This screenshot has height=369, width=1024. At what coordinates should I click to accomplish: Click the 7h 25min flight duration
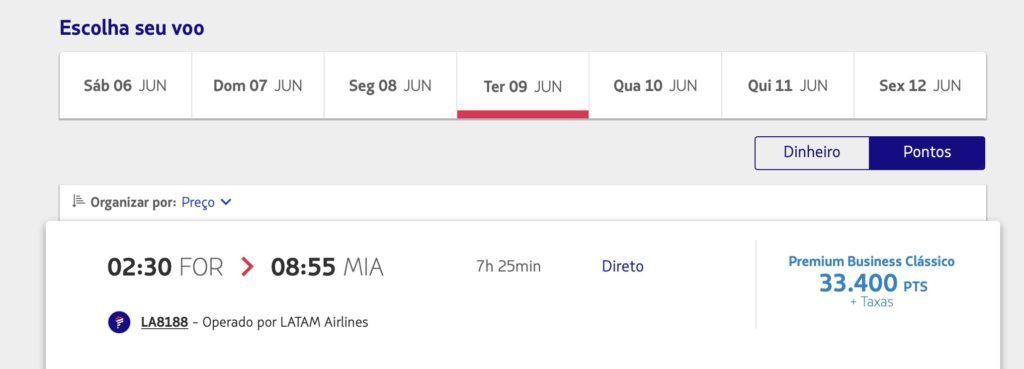coord(509,266)
